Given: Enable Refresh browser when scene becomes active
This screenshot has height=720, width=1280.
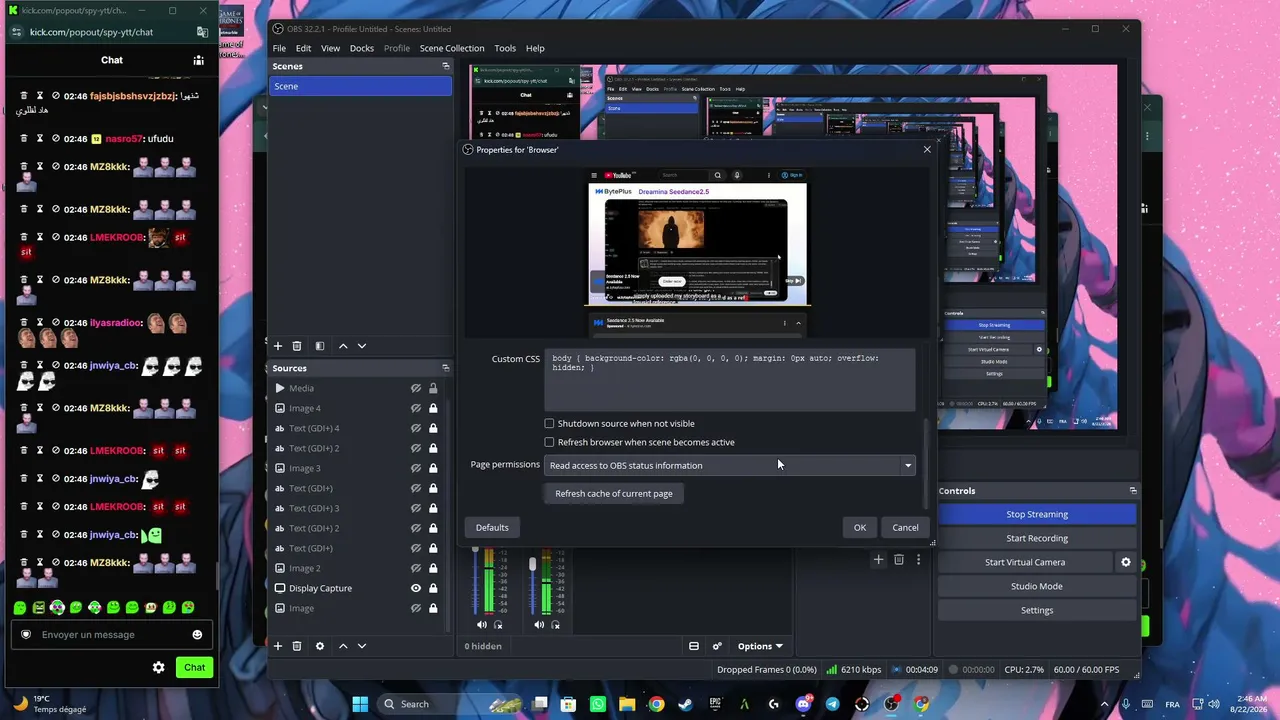Looking at the screenshot, I should [x=549, y=442].
